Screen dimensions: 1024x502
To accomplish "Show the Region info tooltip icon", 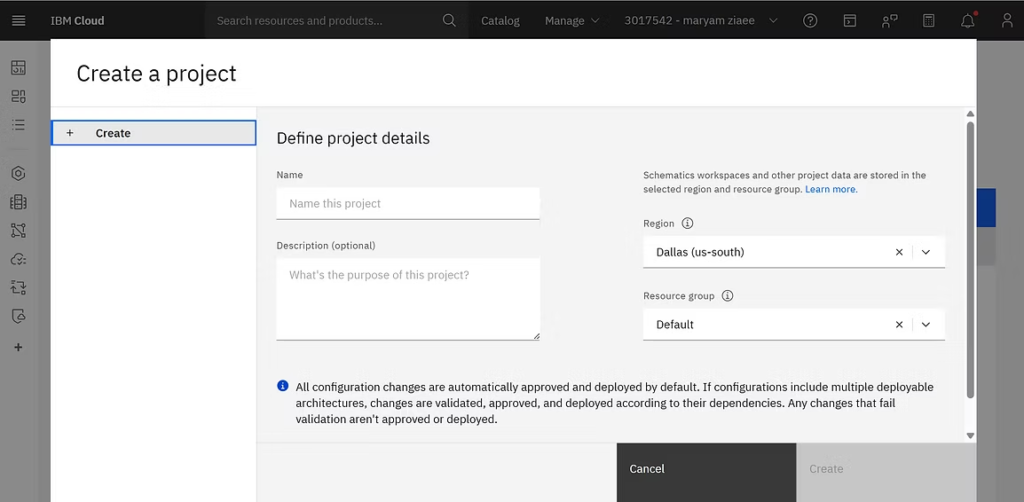I will [x=687, y=223].
